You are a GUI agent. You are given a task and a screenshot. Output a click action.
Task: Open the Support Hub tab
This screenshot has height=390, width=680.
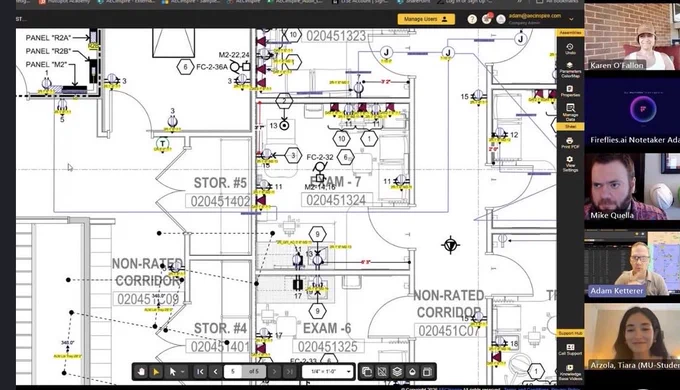[x=570, y=333]
